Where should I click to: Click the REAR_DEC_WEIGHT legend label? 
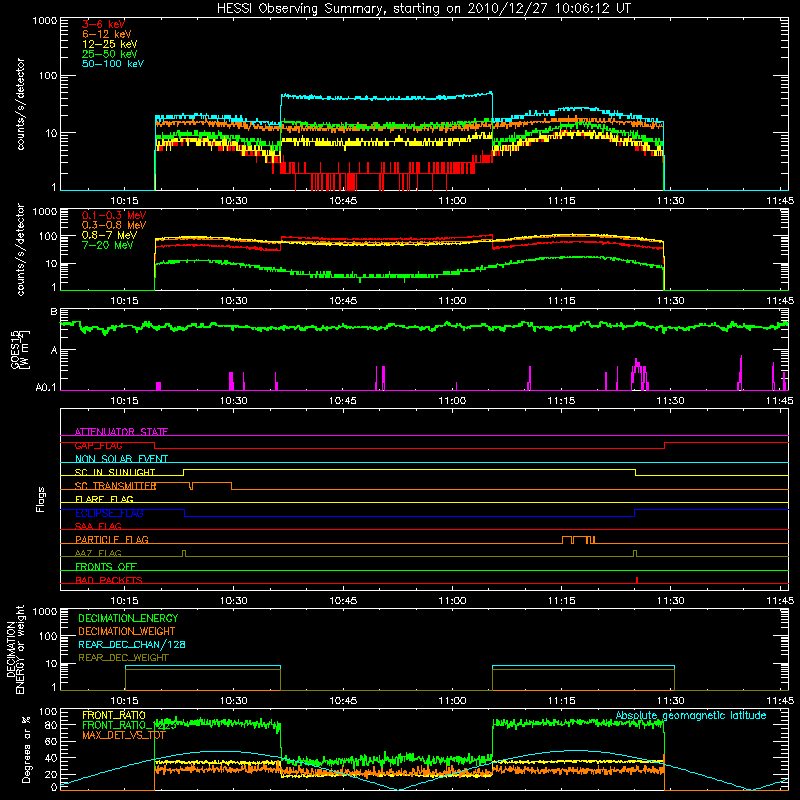tap(123, 658)
